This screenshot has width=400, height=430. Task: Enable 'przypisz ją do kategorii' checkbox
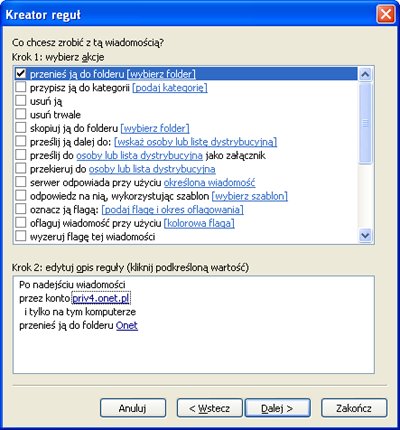click(x=21, y=87)
